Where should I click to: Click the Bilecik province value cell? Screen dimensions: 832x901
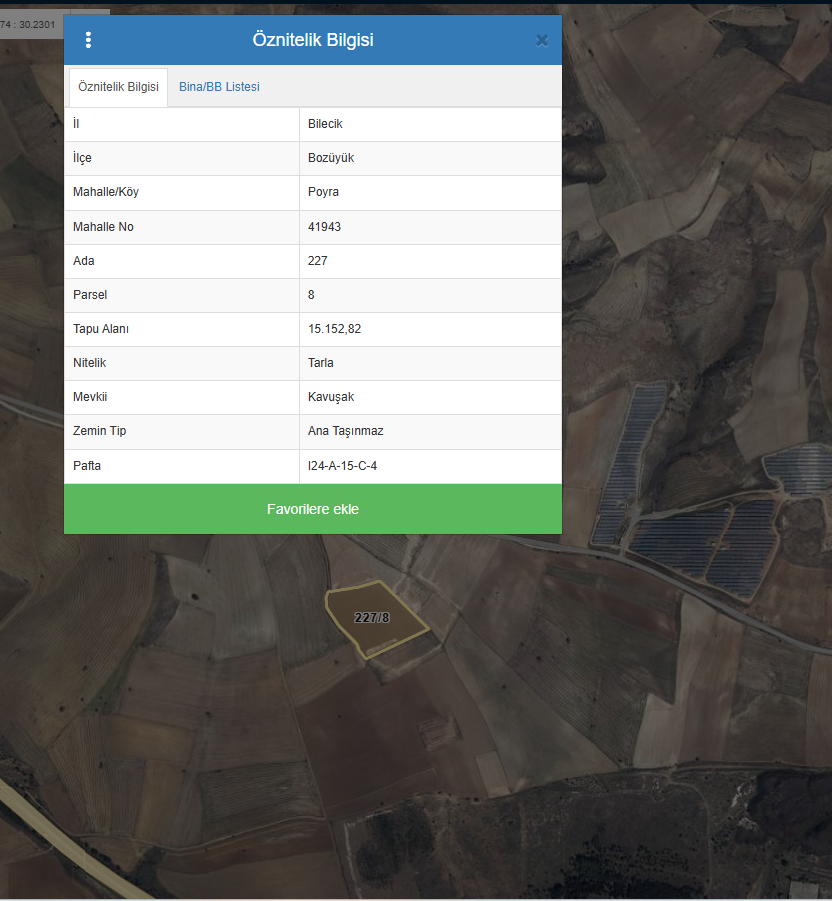[x=430, y=124]
